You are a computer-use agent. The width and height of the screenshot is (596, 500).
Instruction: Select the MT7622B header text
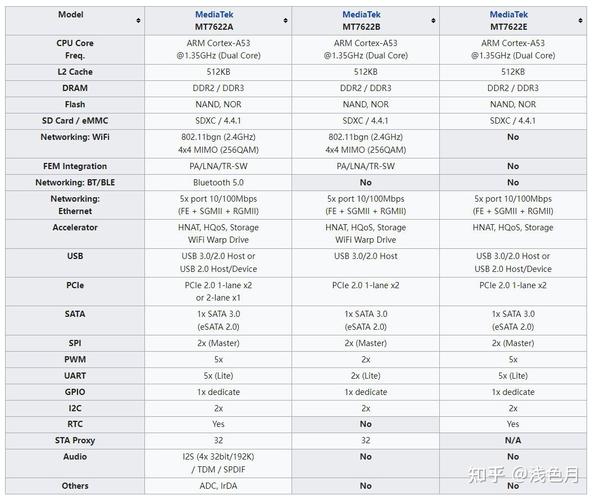pos(361,27)
